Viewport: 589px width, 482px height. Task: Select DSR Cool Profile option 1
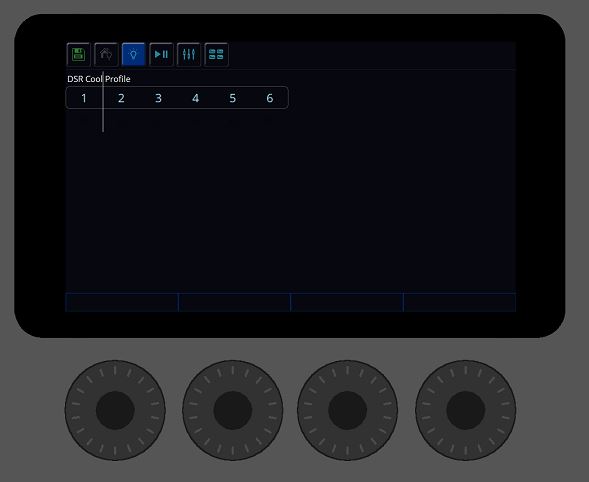[84, 98]
